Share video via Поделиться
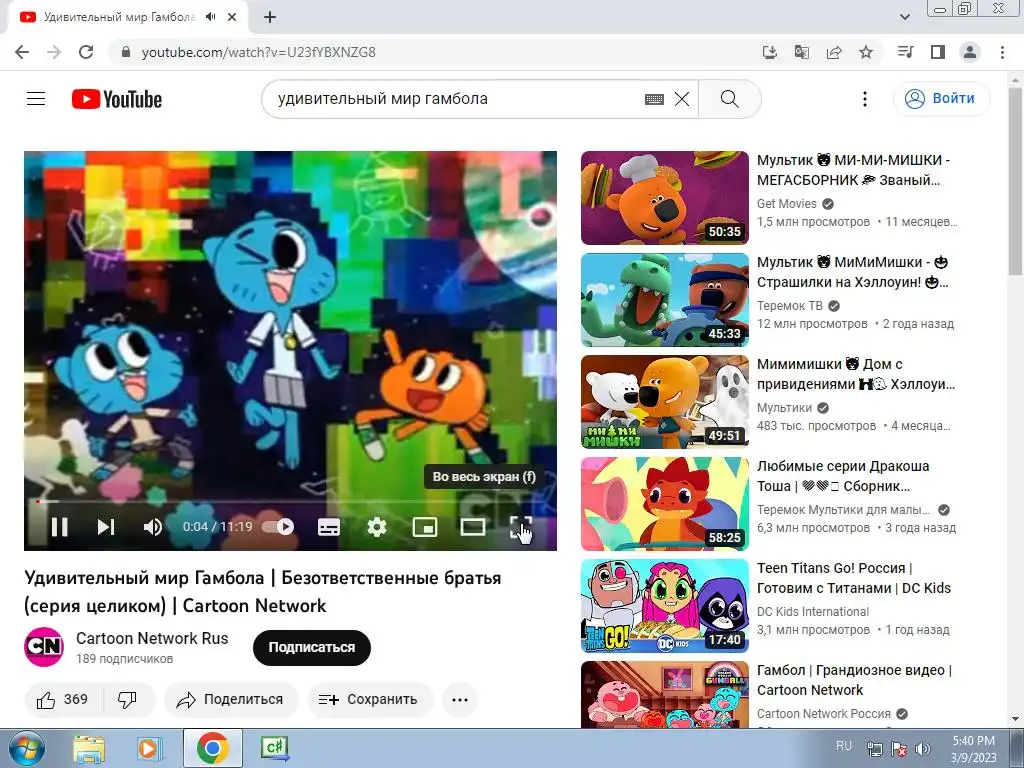 click(x=231, y=699)
